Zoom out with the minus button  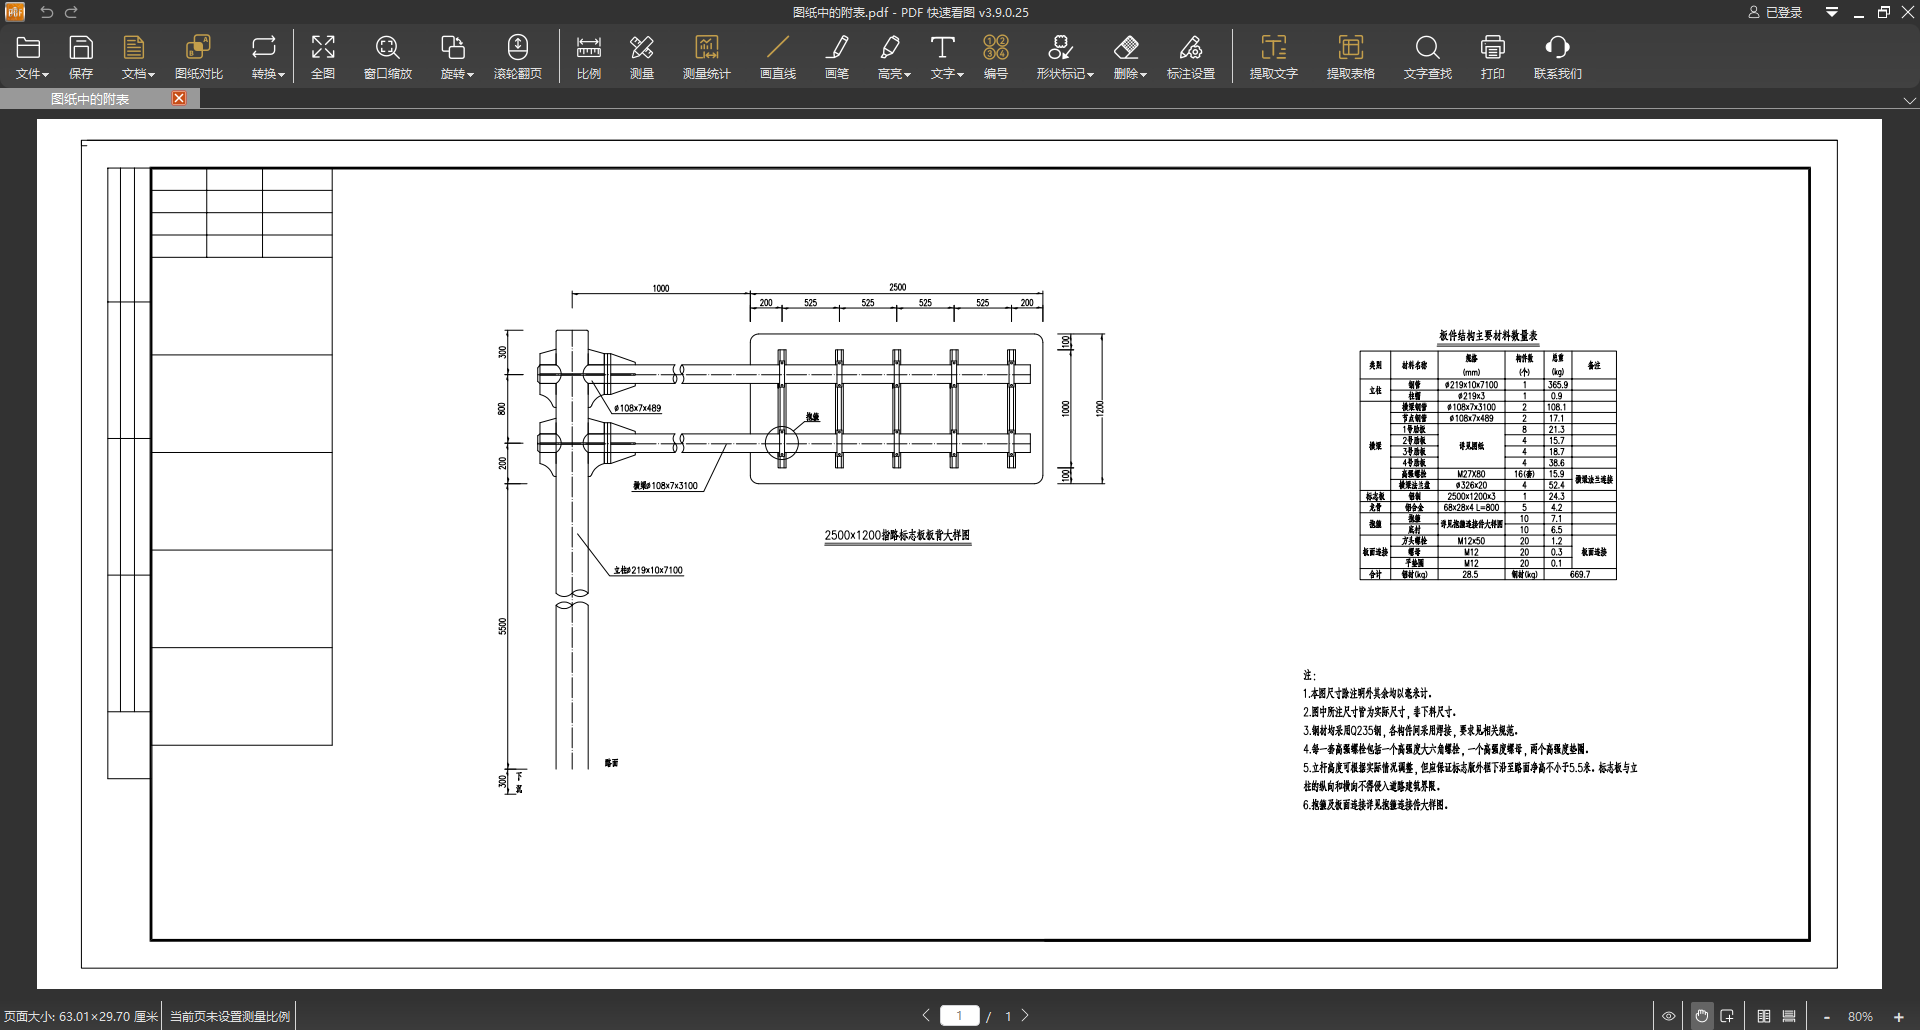[1827, 1017]
